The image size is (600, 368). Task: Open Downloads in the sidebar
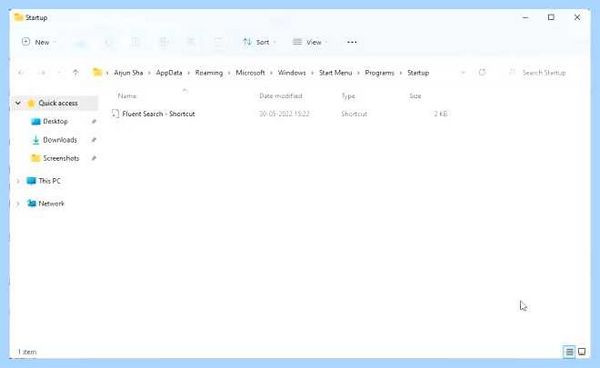tap(60, 140)
